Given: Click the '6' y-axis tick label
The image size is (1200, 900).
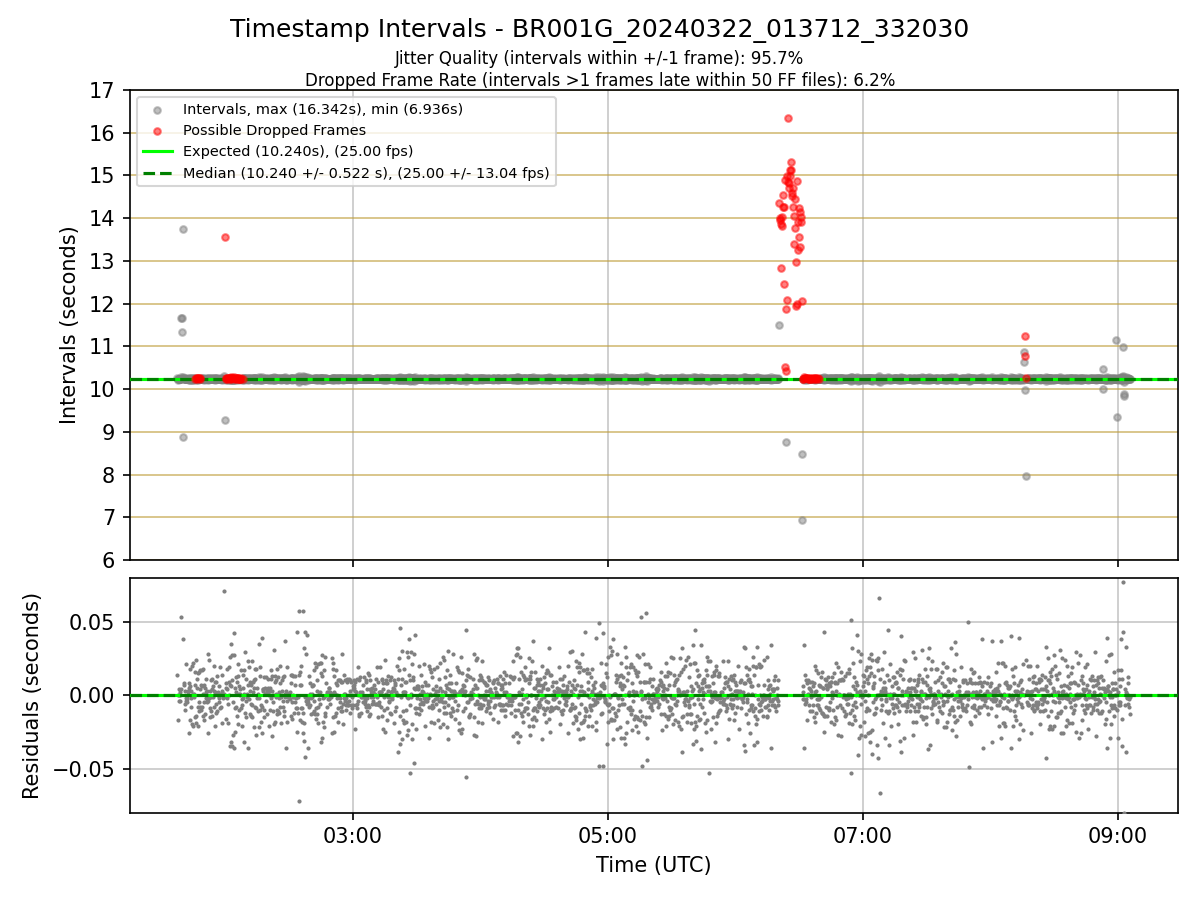Looking at the screenshot, I should click(x=109, y=560).
